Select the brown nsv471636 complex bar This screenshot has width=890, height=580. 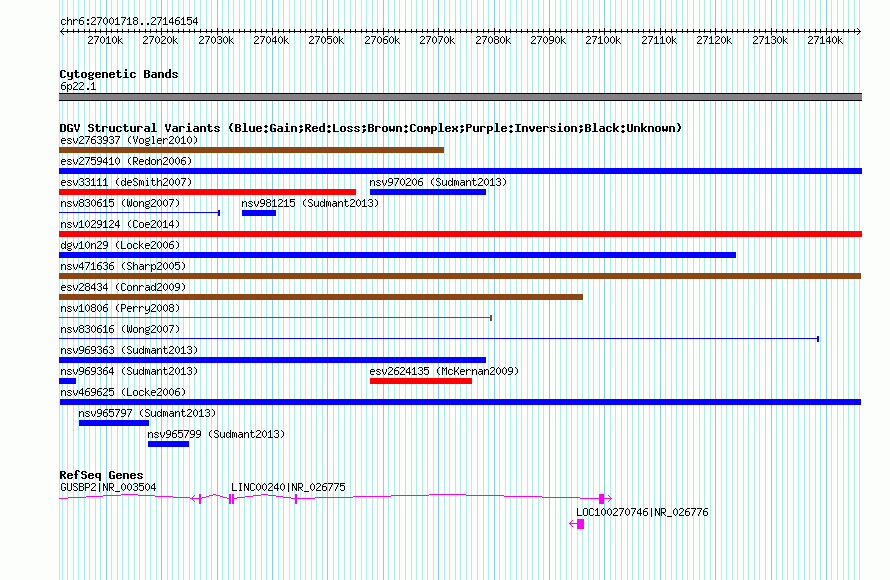[460, 276]
